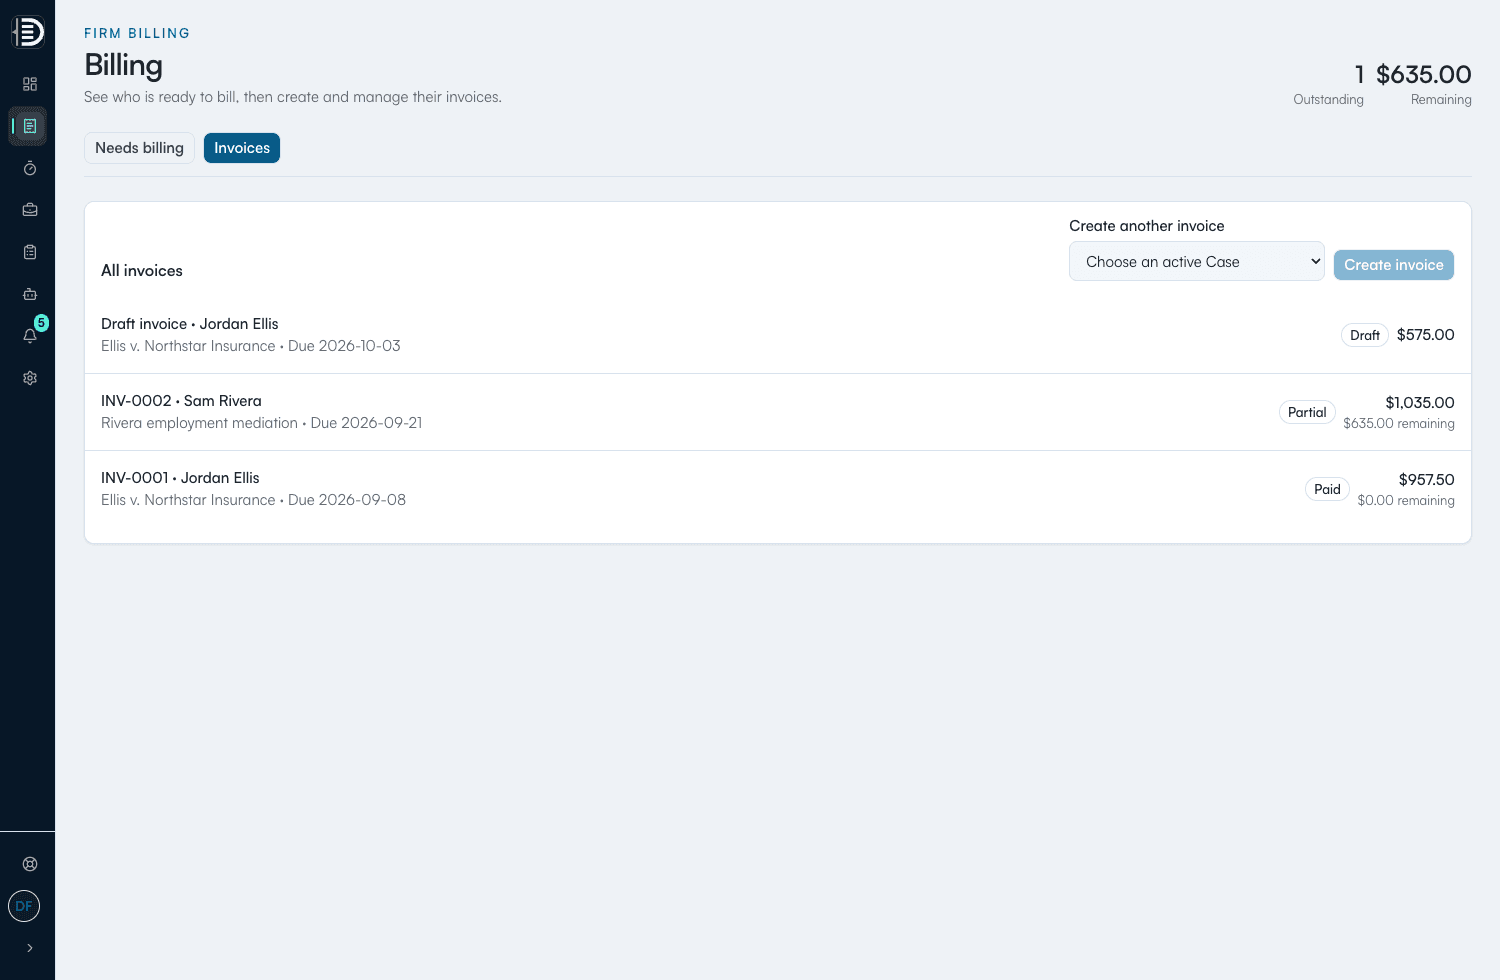Open the clipboard tasks icon
Image resolution: width=1500 pixels, height=980 pixels.
[30, 252]
